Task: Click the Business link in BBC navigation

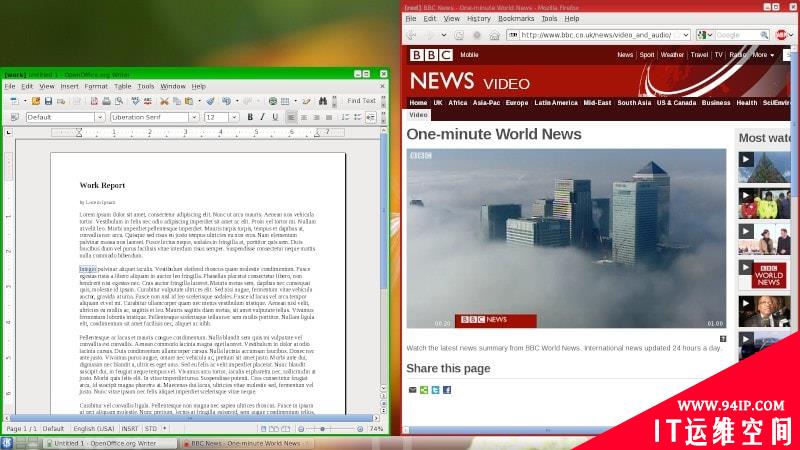Action: pyautogui.click(x=716, y=103)
